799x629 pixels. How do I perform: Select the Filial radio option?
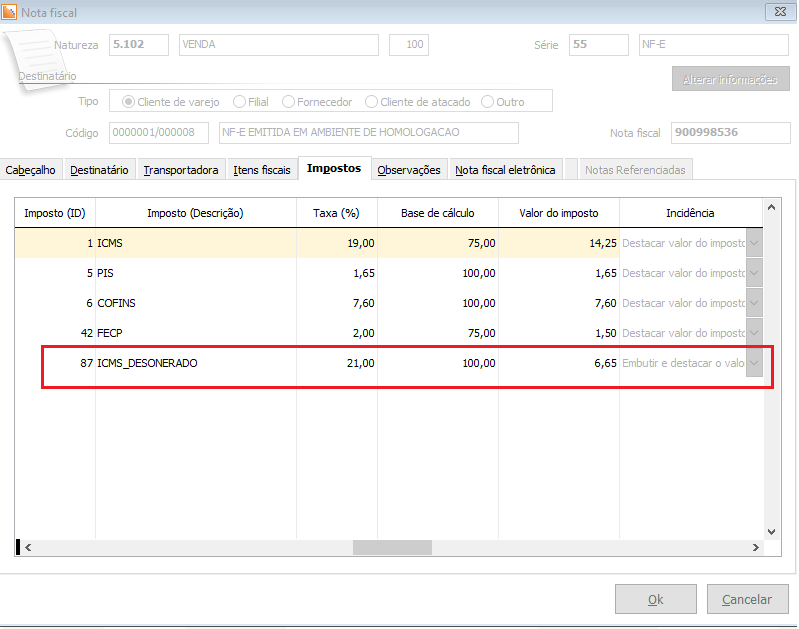click(x=240, y=102)
